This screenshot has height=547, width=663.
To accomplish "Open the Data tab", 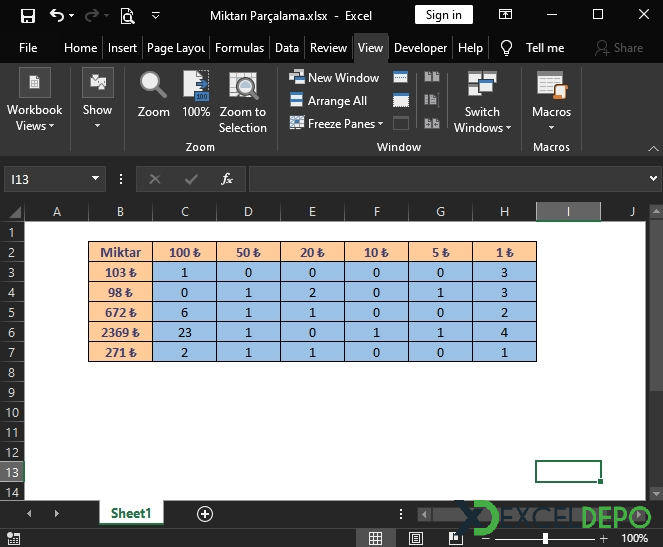I will pyautogui.click(x=287, y=48).
